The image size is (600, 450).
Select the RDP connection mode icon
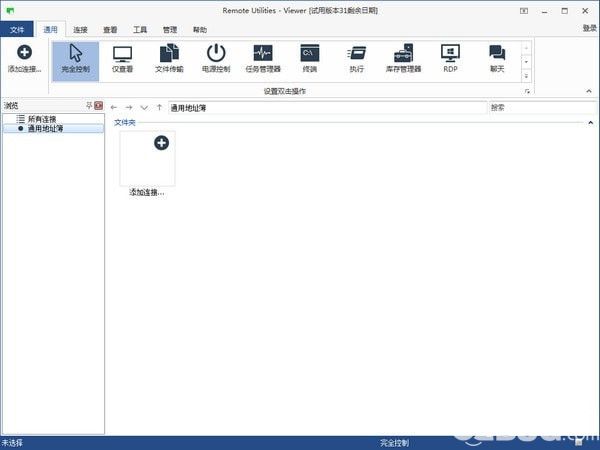[x=450, y=59]
